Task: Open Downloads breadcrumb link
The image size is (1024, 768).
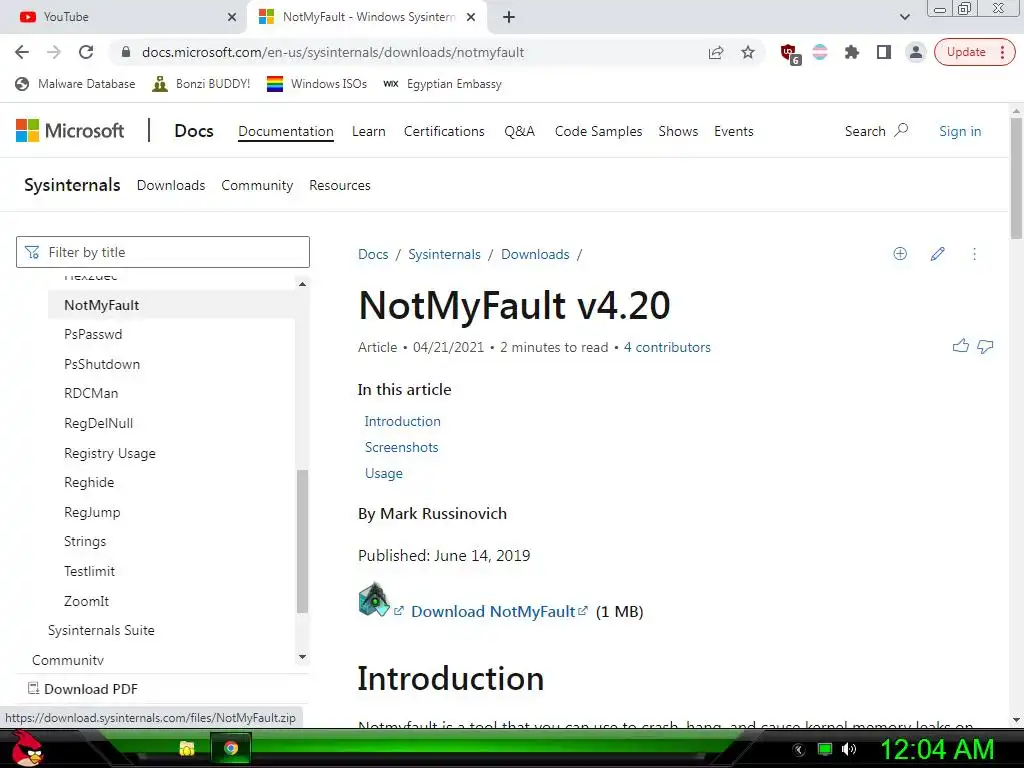Action: coord(535,255)
